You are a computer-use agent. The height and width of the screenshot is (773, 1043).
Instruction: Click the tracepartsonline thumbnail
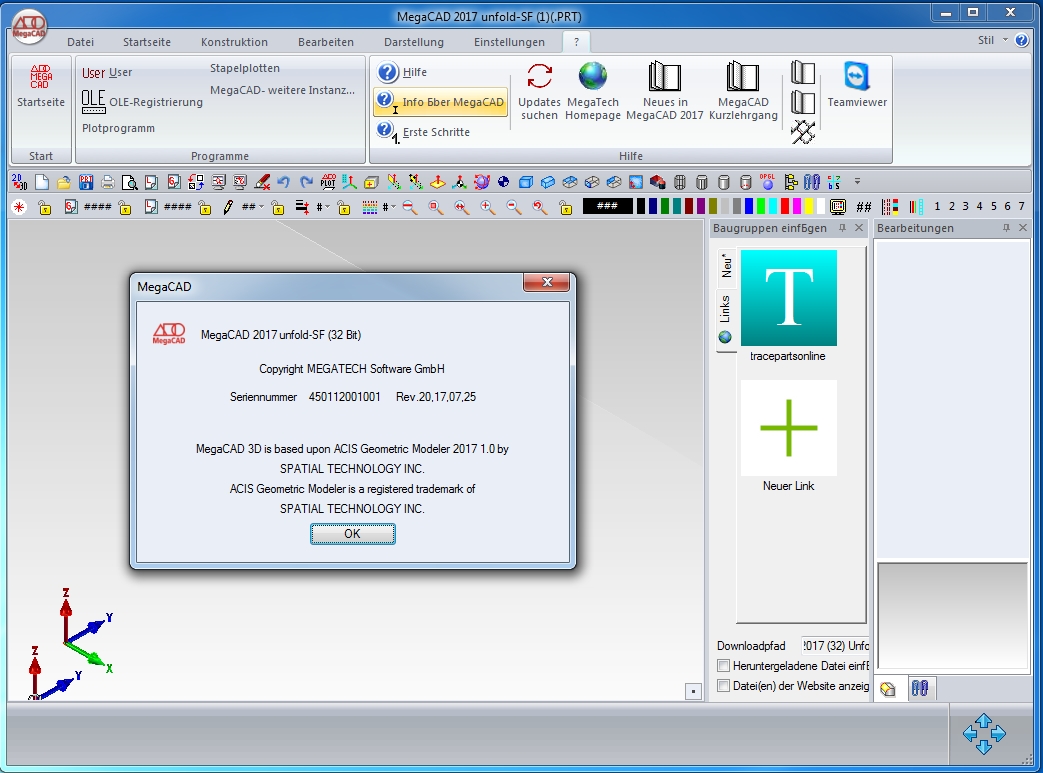(788, 298)
